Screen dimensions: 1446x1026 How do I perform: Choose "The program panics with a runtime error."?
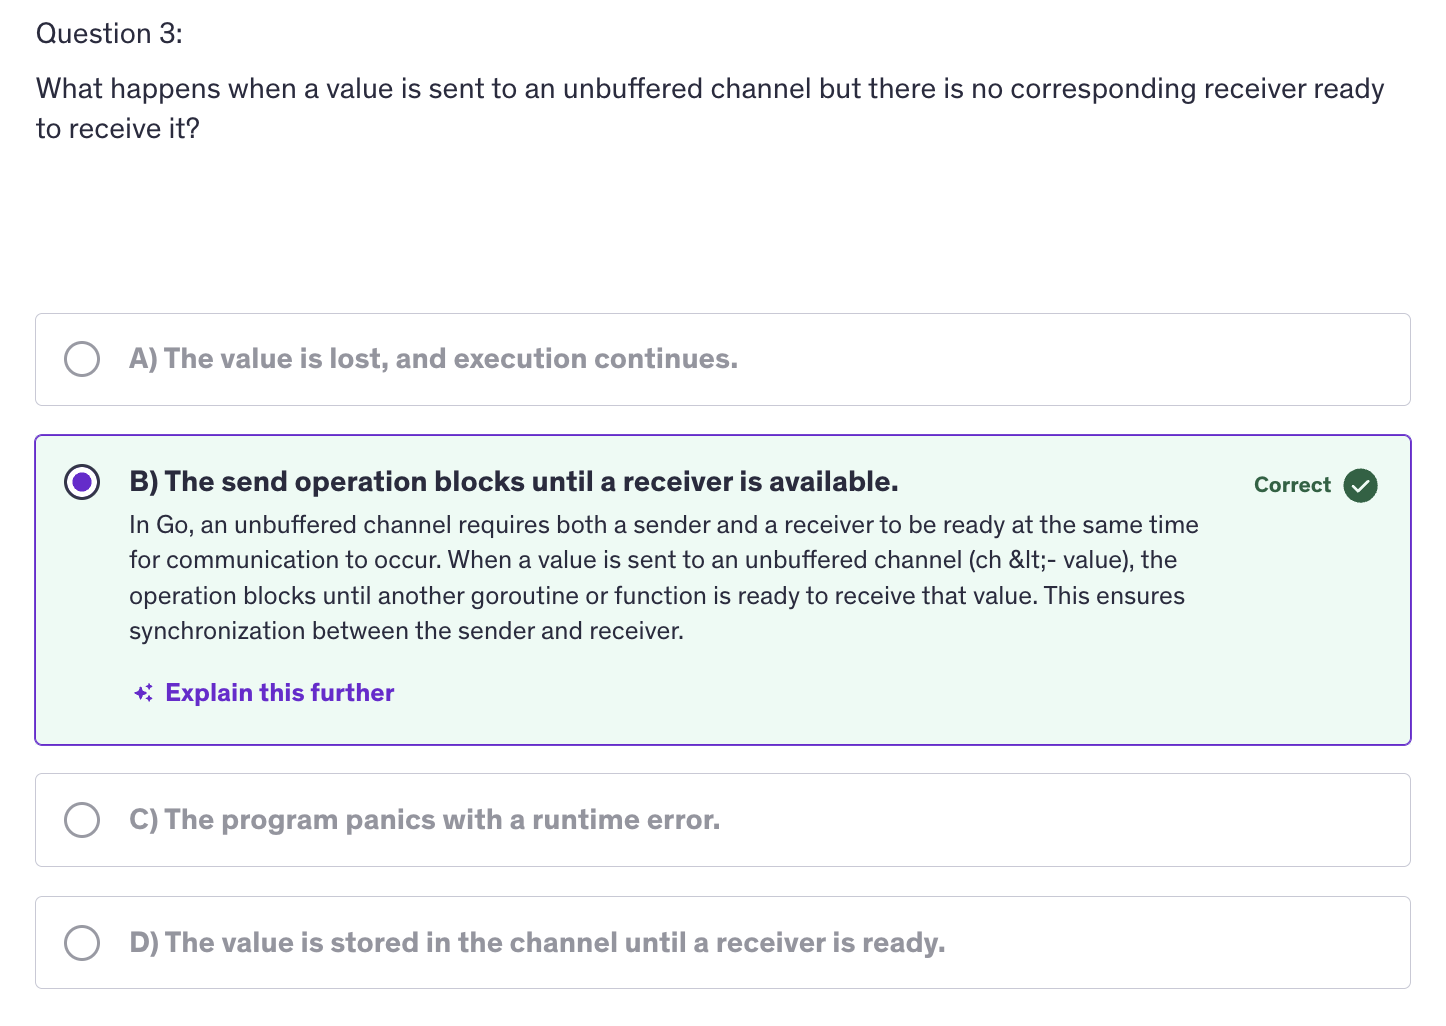(x=441, y=820)
